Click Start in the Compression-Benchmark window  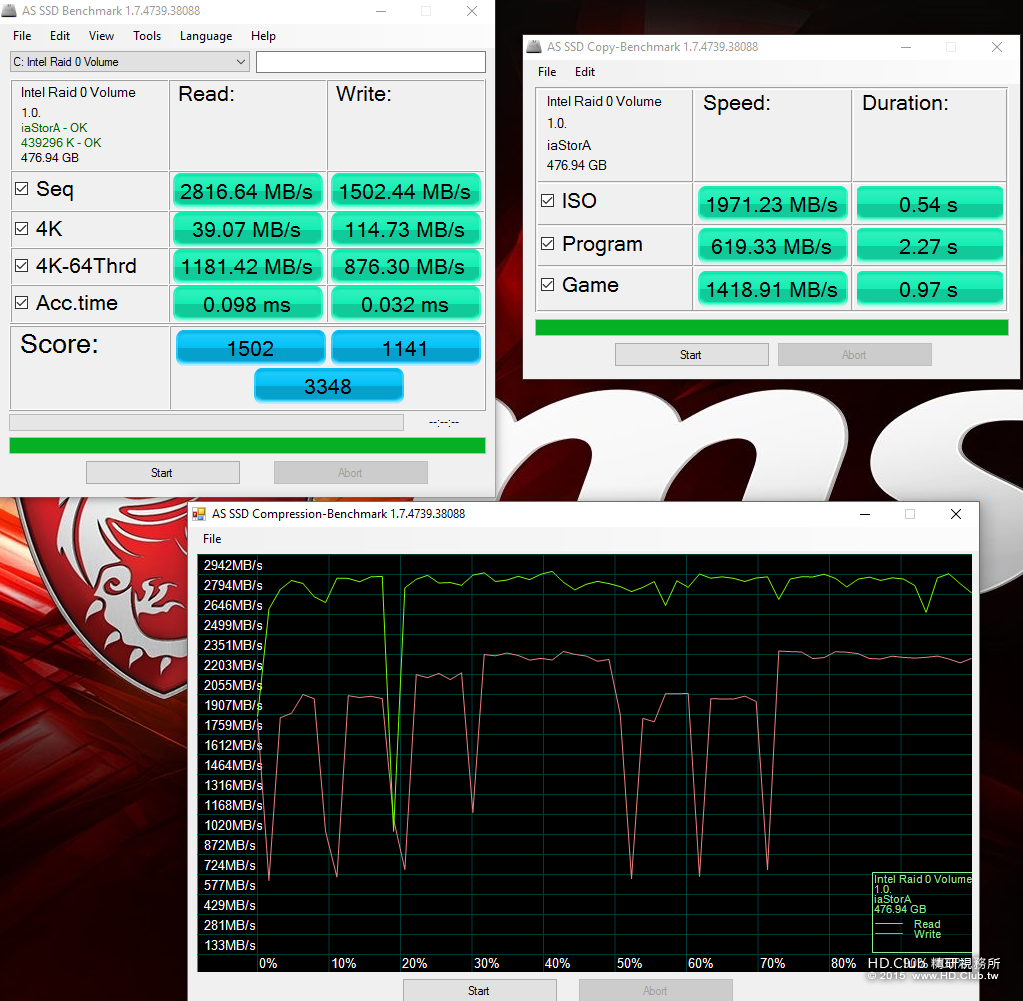click(480, 991)
